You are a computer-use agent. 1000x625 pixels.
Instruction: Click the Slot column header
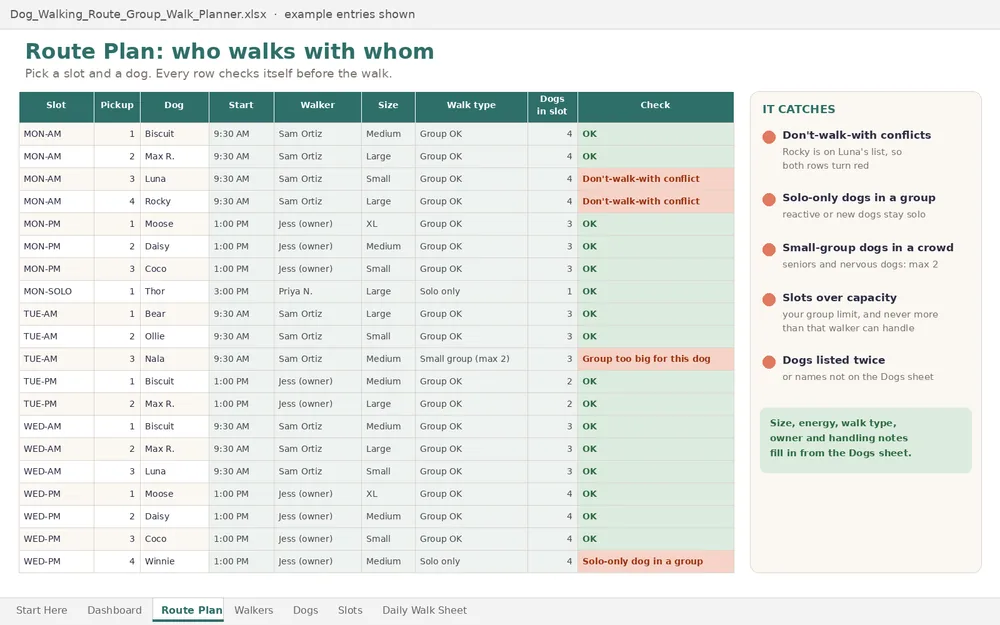pyautogui.click(x=56, y=107)
